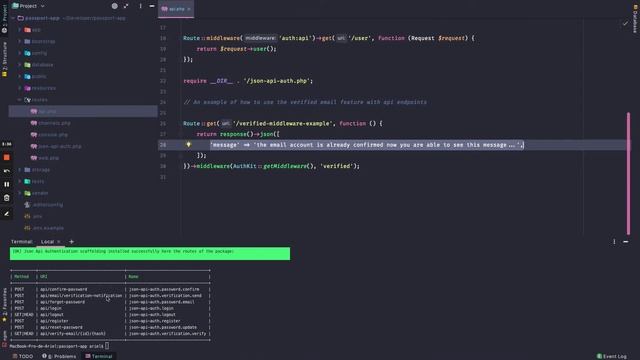Expand the resources folder
Viewport: 640px width, 360px height.
pos(20,88)
